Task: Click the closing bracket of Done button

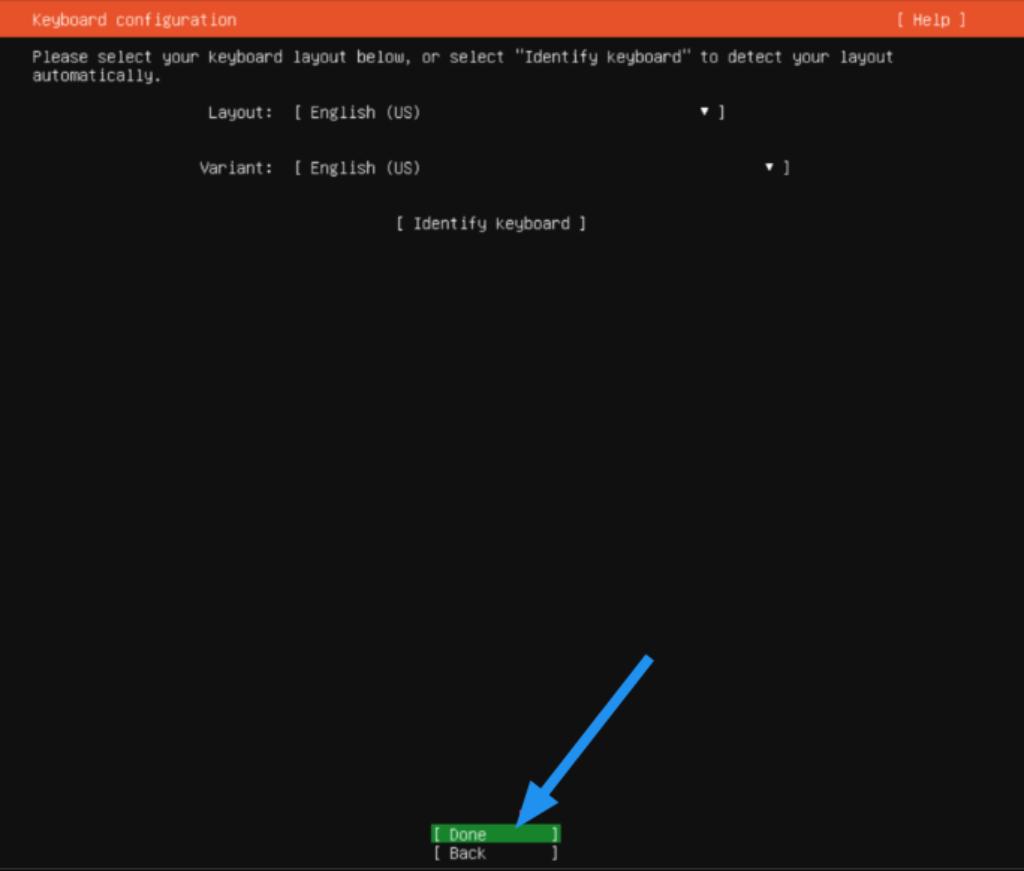Action: point(555,834)
